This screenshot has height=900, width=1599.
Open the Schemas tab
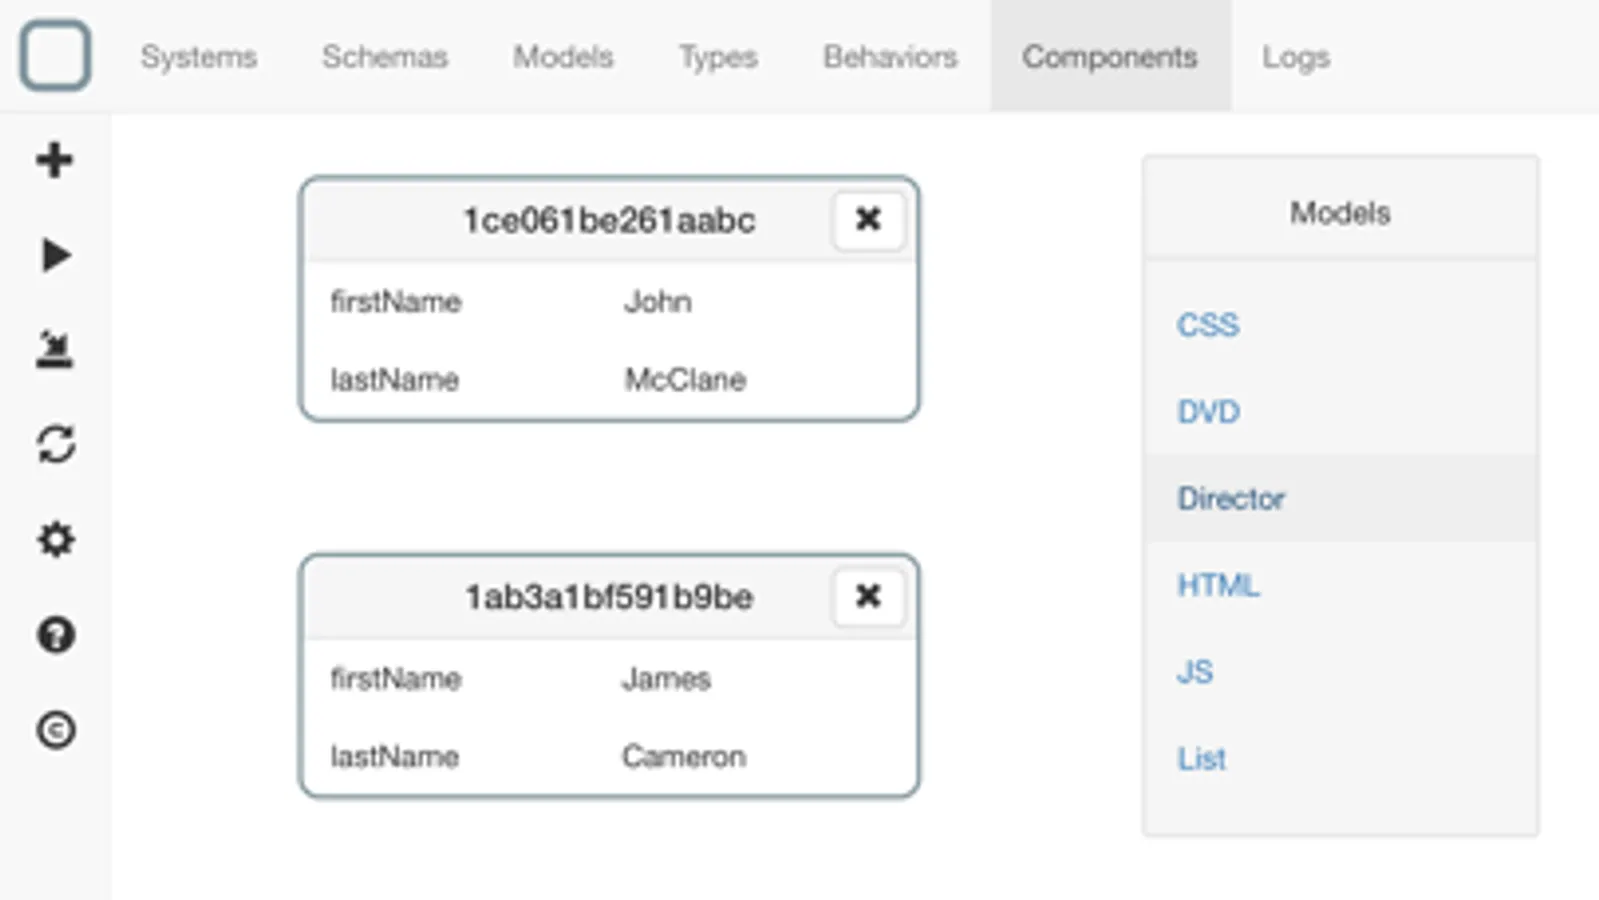[384, 57]
